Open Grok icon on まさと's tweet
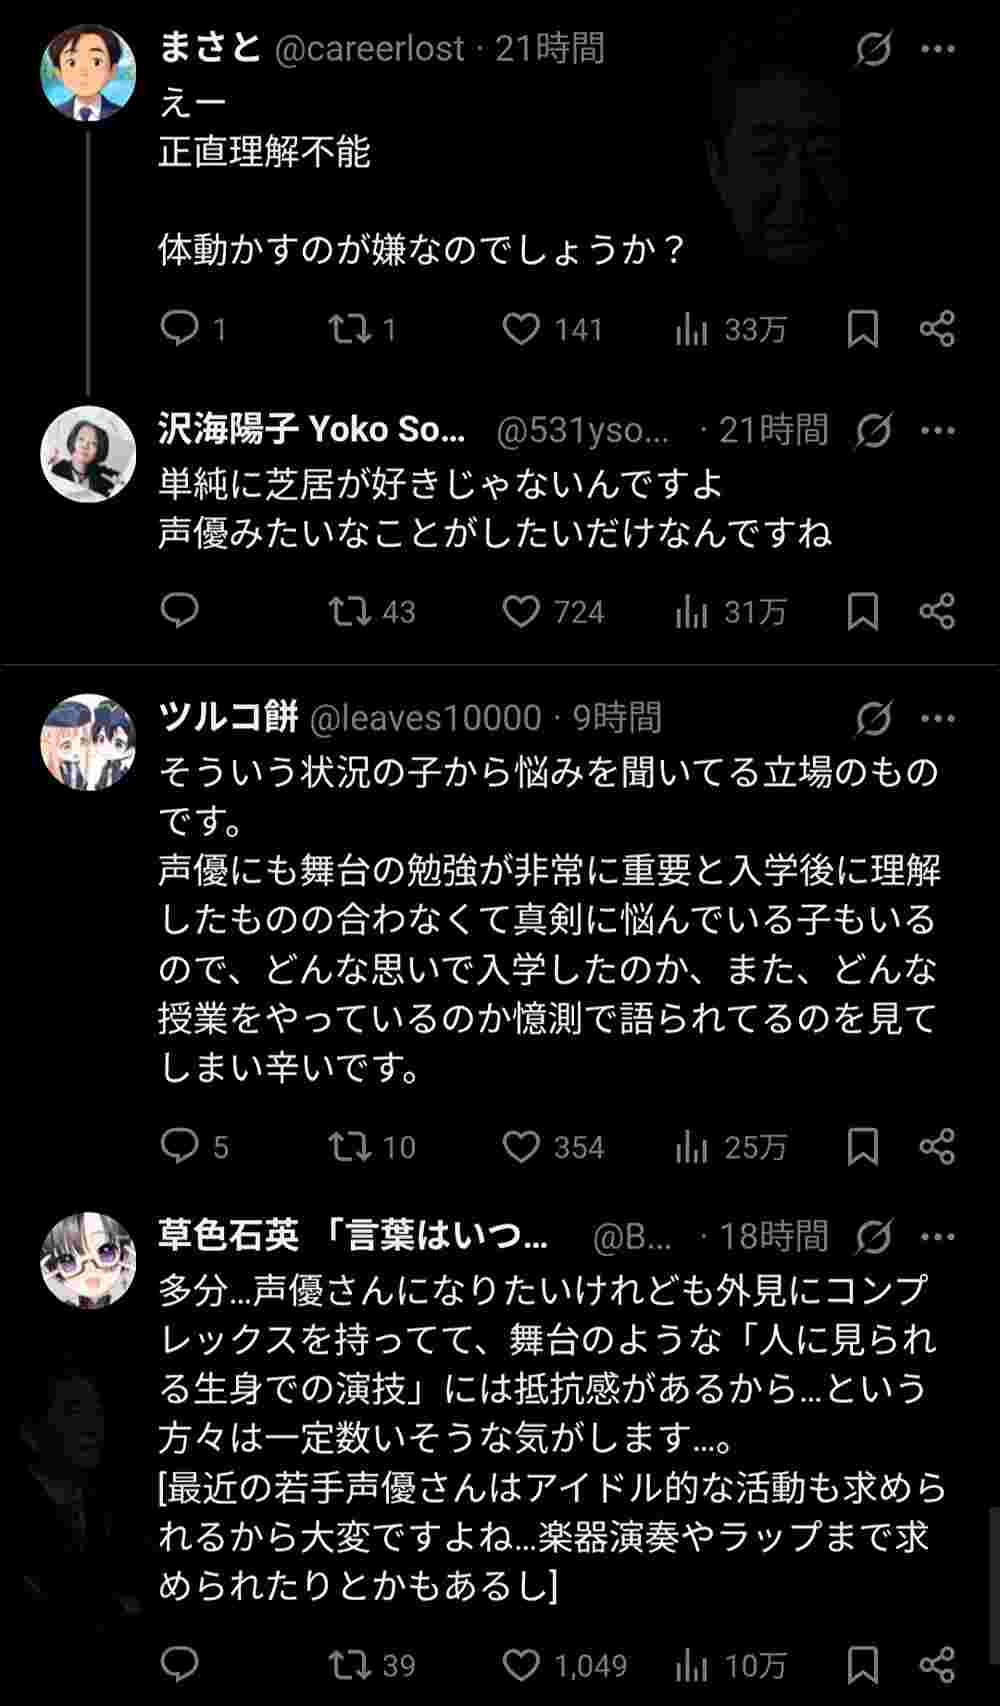Viewport: 1000px width, 1706px height. (873, 48)
